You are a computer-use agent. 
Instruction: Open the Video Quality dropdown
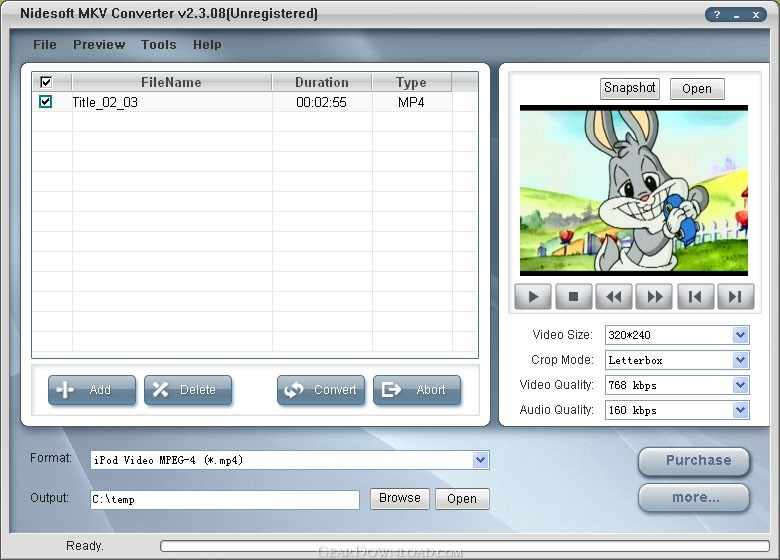[740, 384]
